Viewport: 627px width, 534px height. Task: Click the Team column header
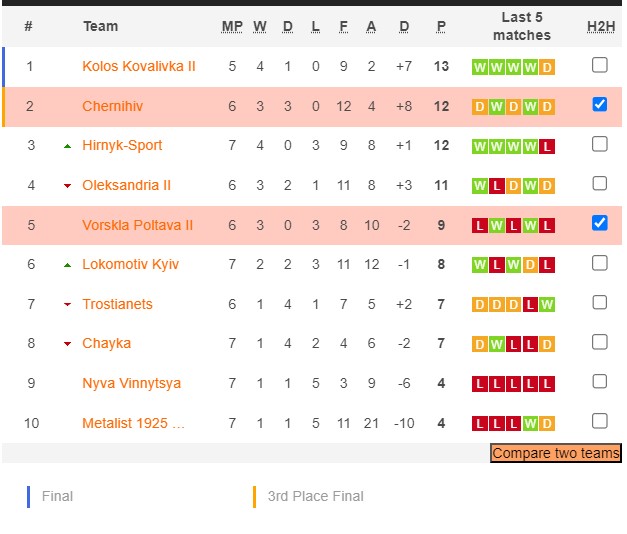(x=100, y=26)
